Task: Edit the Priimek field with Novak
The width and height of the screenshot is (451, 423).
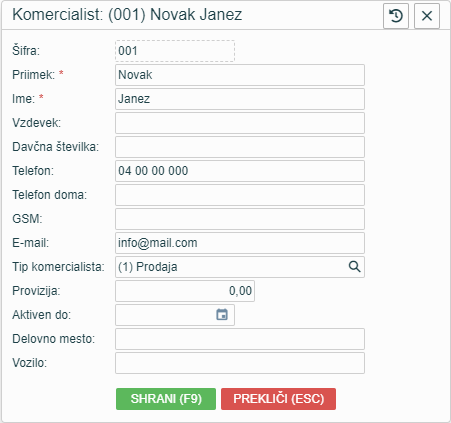Action: tap(240, 75)
